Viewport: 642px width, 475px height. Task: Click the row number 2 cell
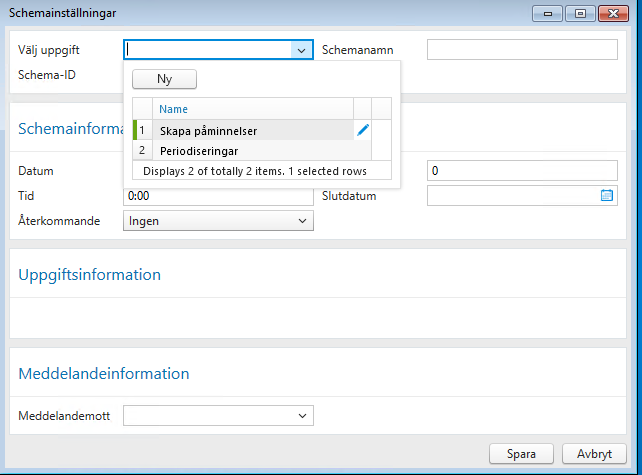click(x=142, y=151)
